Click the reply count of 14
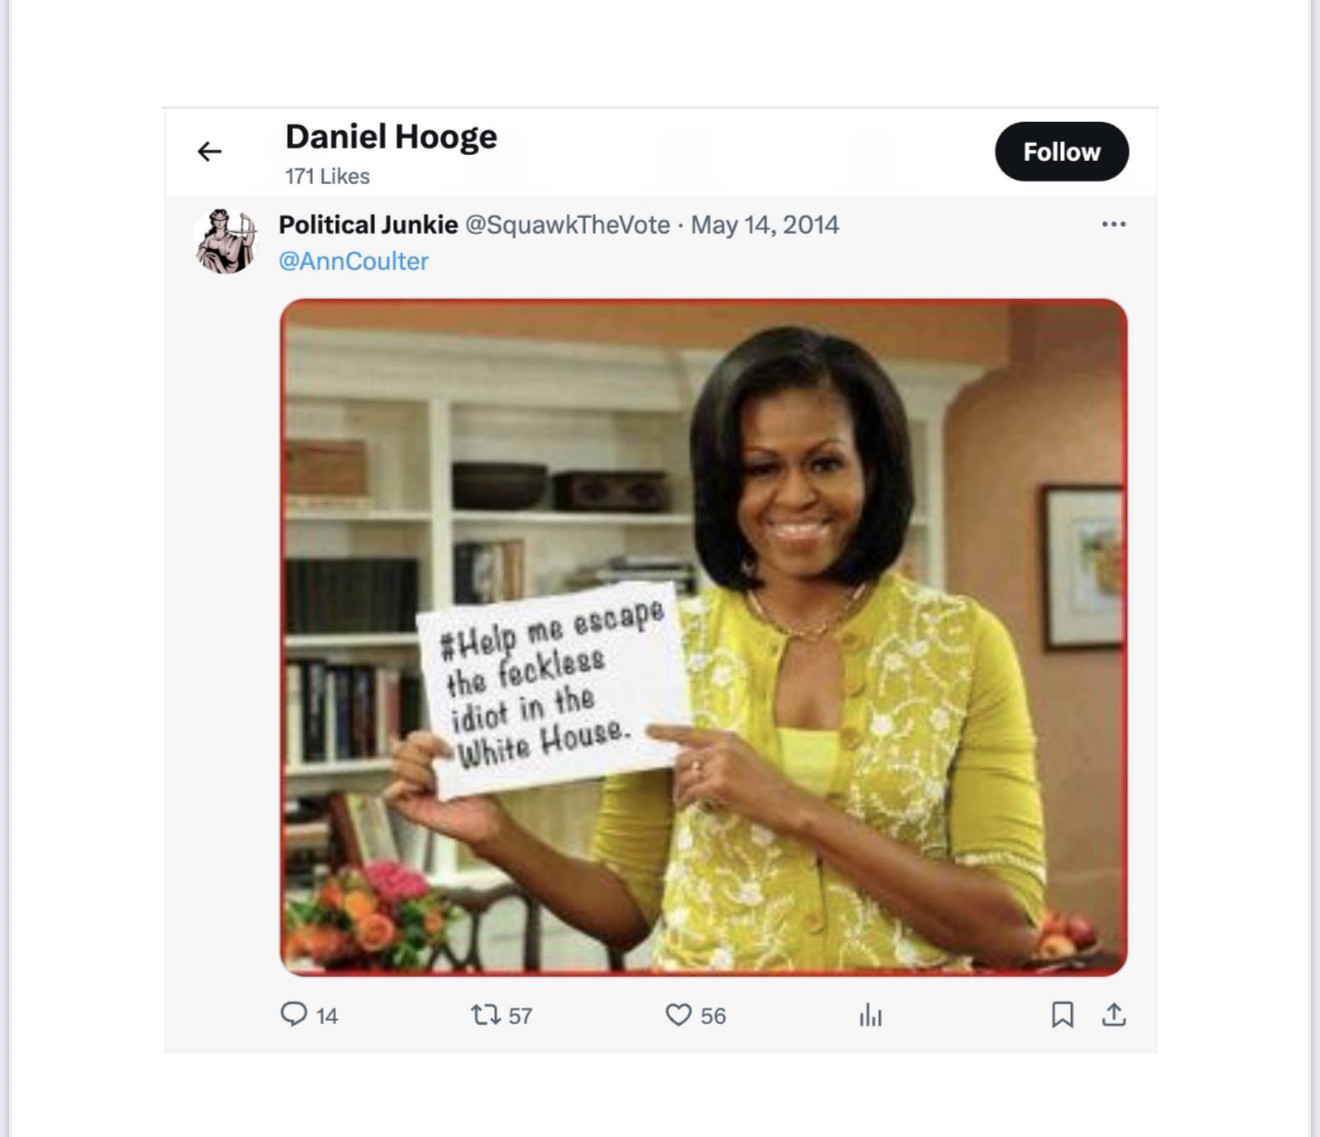 (327, 1016)
